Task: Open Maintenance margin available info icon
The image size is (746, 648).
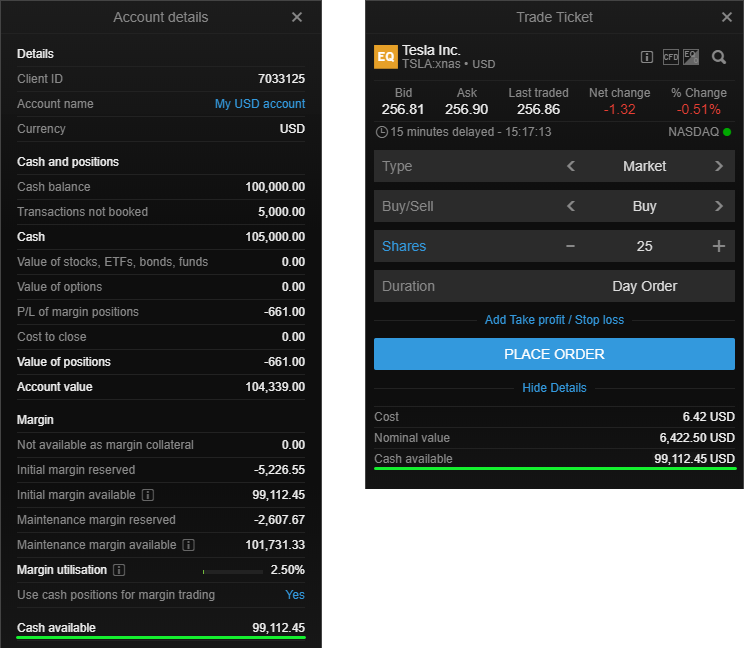Action: (x=188, y=545)
